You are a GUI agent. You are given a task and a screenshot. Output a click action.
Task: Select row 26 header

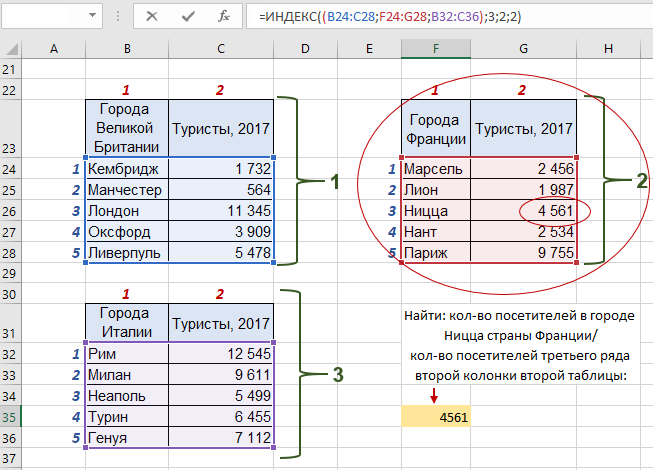11,211
